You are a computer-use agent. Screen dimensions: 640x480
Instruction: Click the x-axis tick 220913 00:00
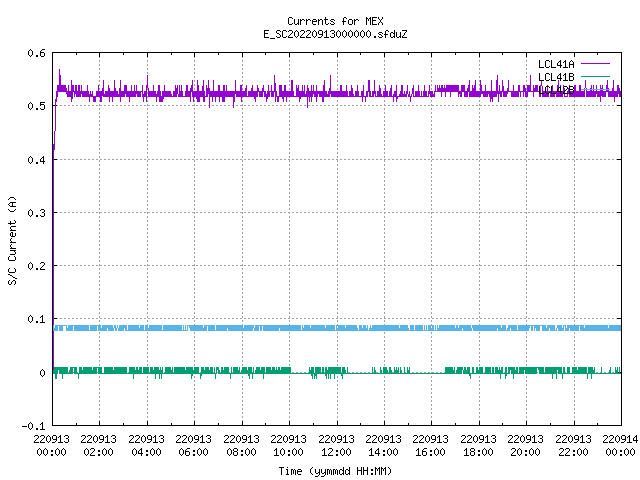pos(51,446)
